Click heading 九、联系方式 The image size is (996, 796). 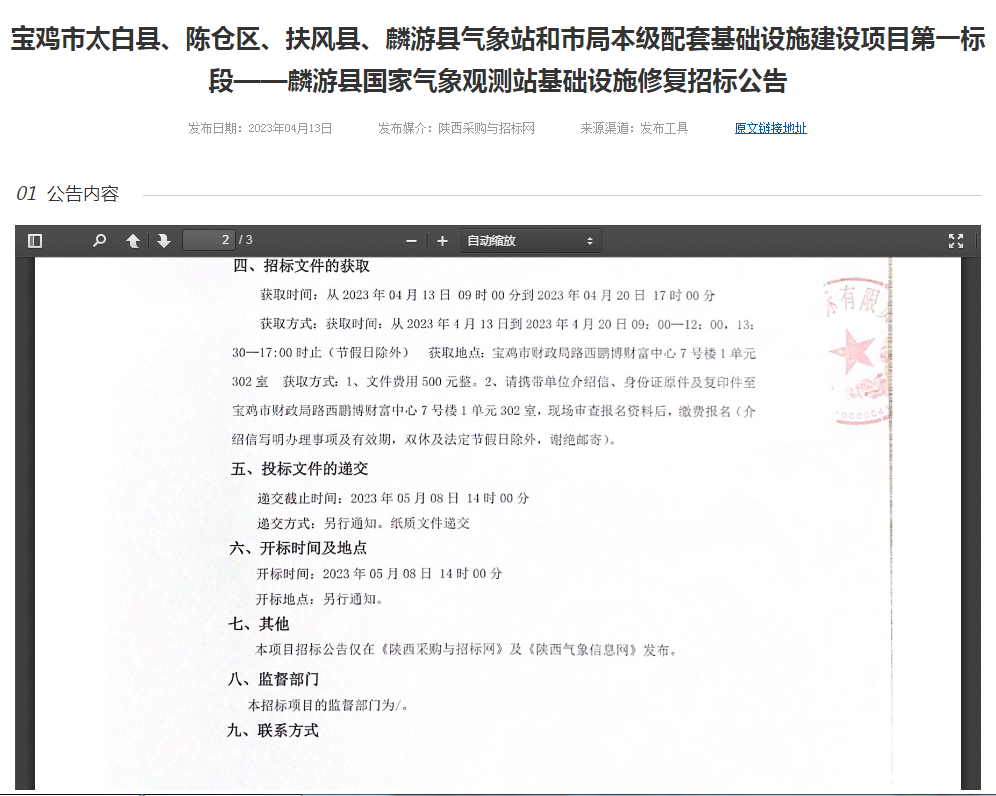point(273,731)
